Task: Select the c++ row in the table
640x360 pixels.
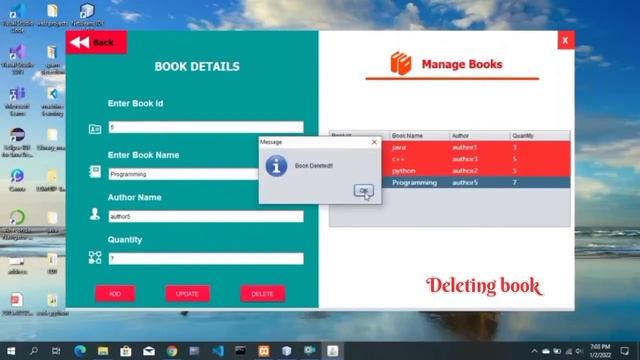Action: [476, 159]
